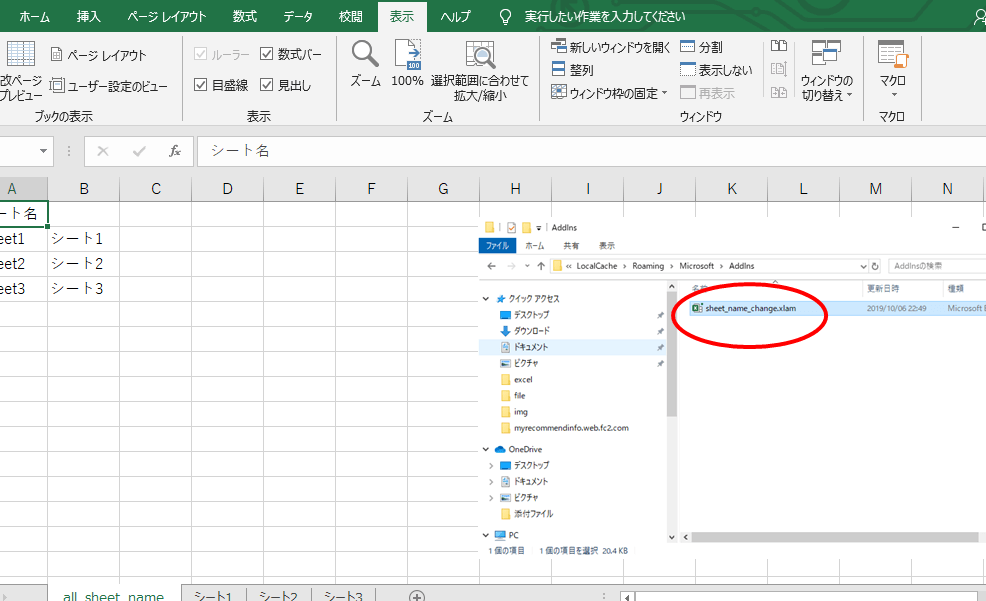Cancel the formula bar entry (X)
Image resolution: width=986 pixels, height=601 pixels.
(x=103, y=151)
